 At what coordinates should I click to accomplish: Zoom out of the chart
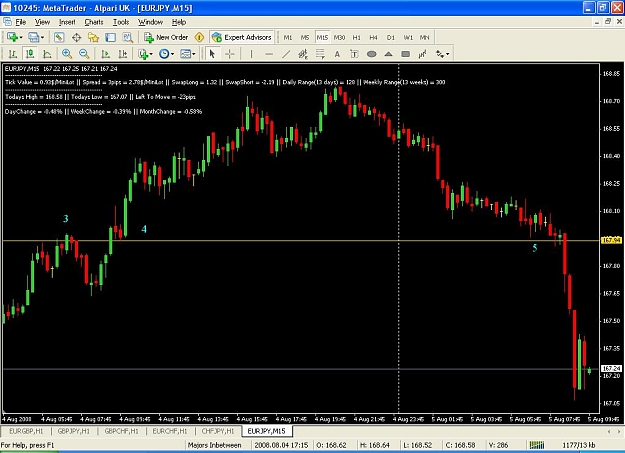coord(84,53)
